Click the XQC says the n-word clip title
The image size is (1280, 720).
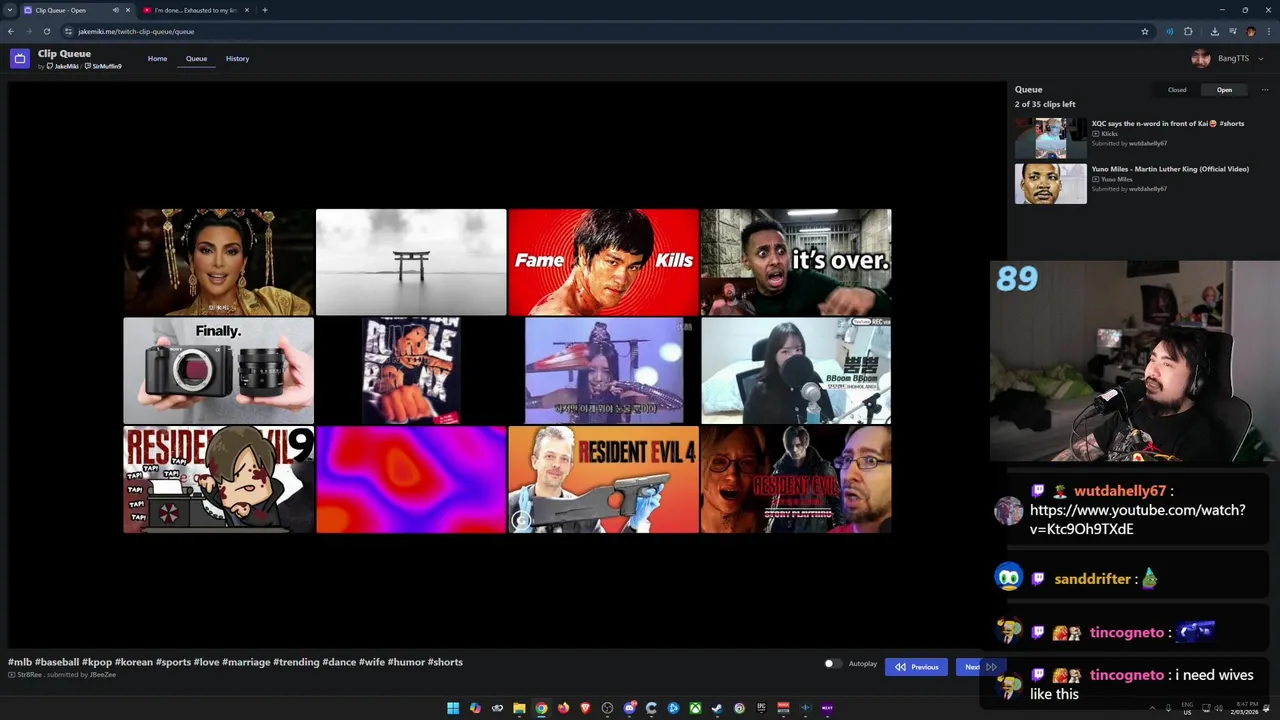1168,124
